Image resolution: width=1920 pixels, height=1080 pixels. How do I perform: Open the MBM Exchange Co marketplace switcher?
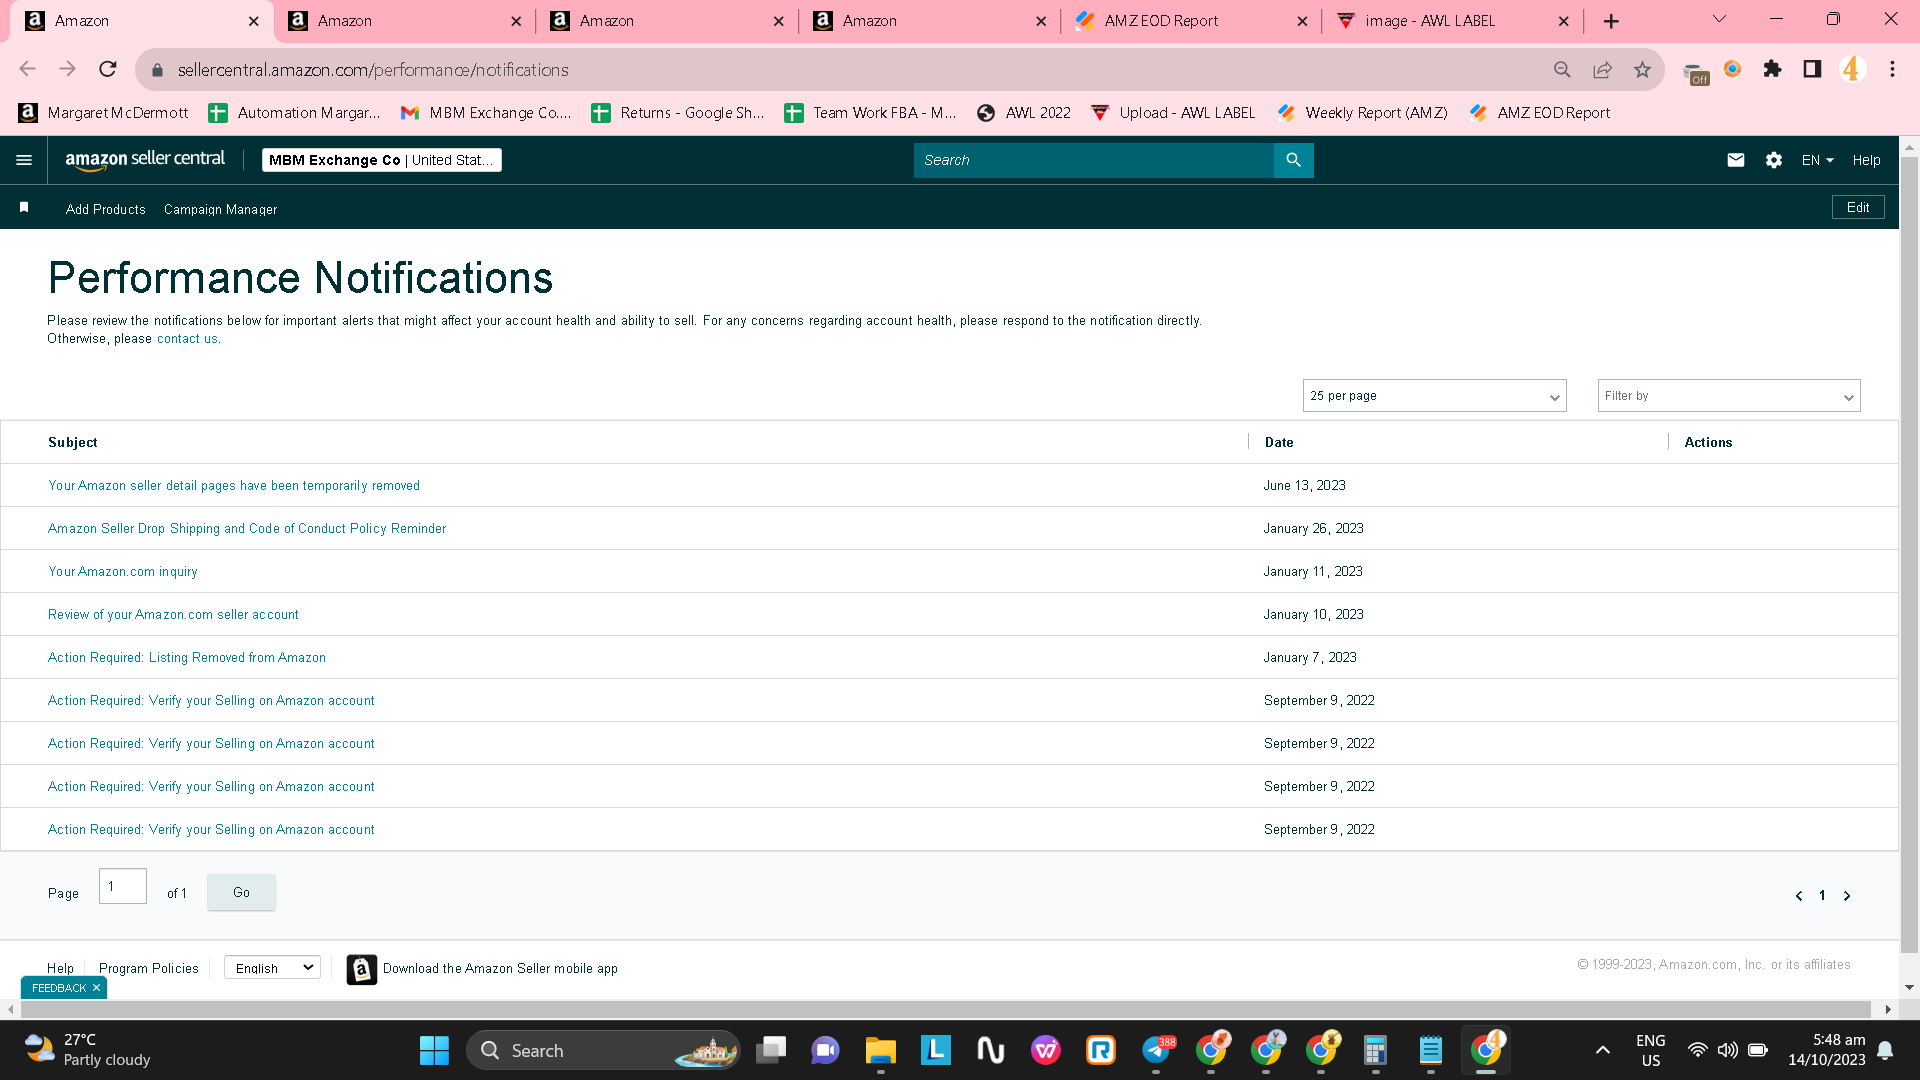coord(382,160)
